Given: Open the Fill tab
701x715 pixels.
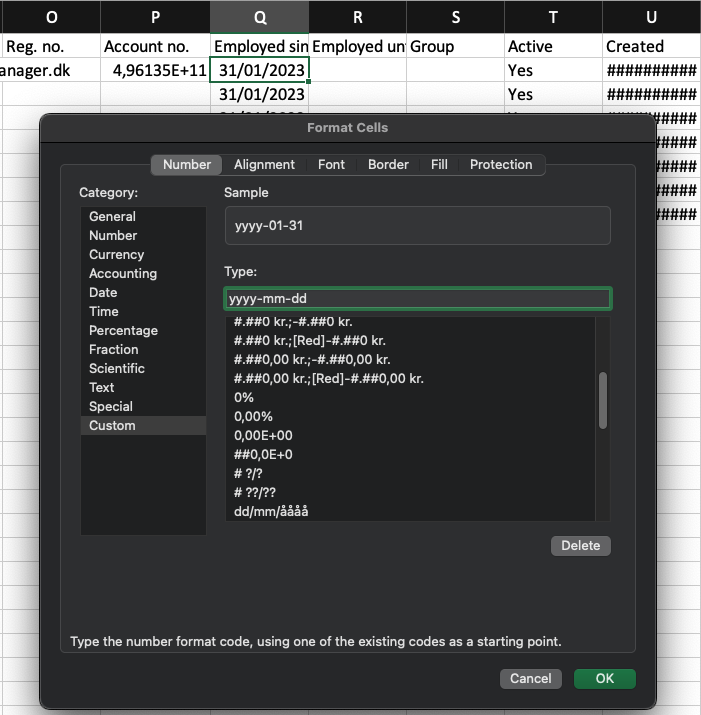Looking at the screenshot, I should [x=439, y=164].
